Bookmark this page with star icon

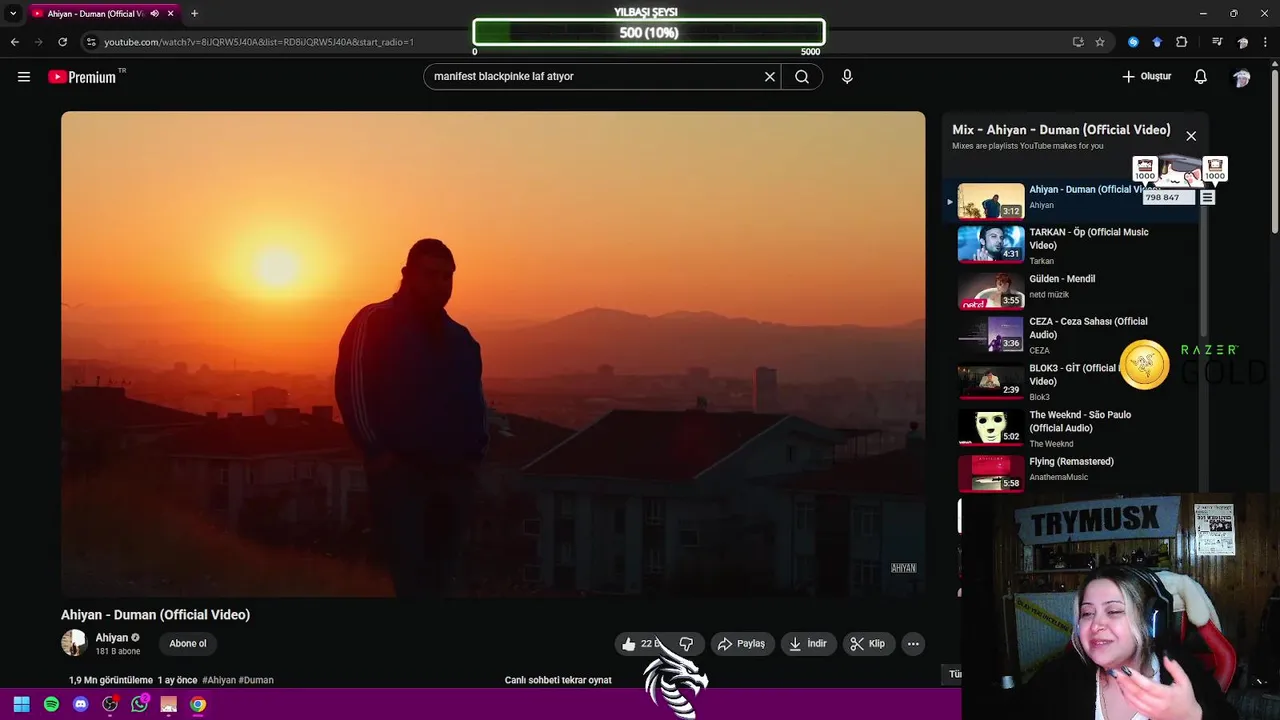tap(1100, 42)
